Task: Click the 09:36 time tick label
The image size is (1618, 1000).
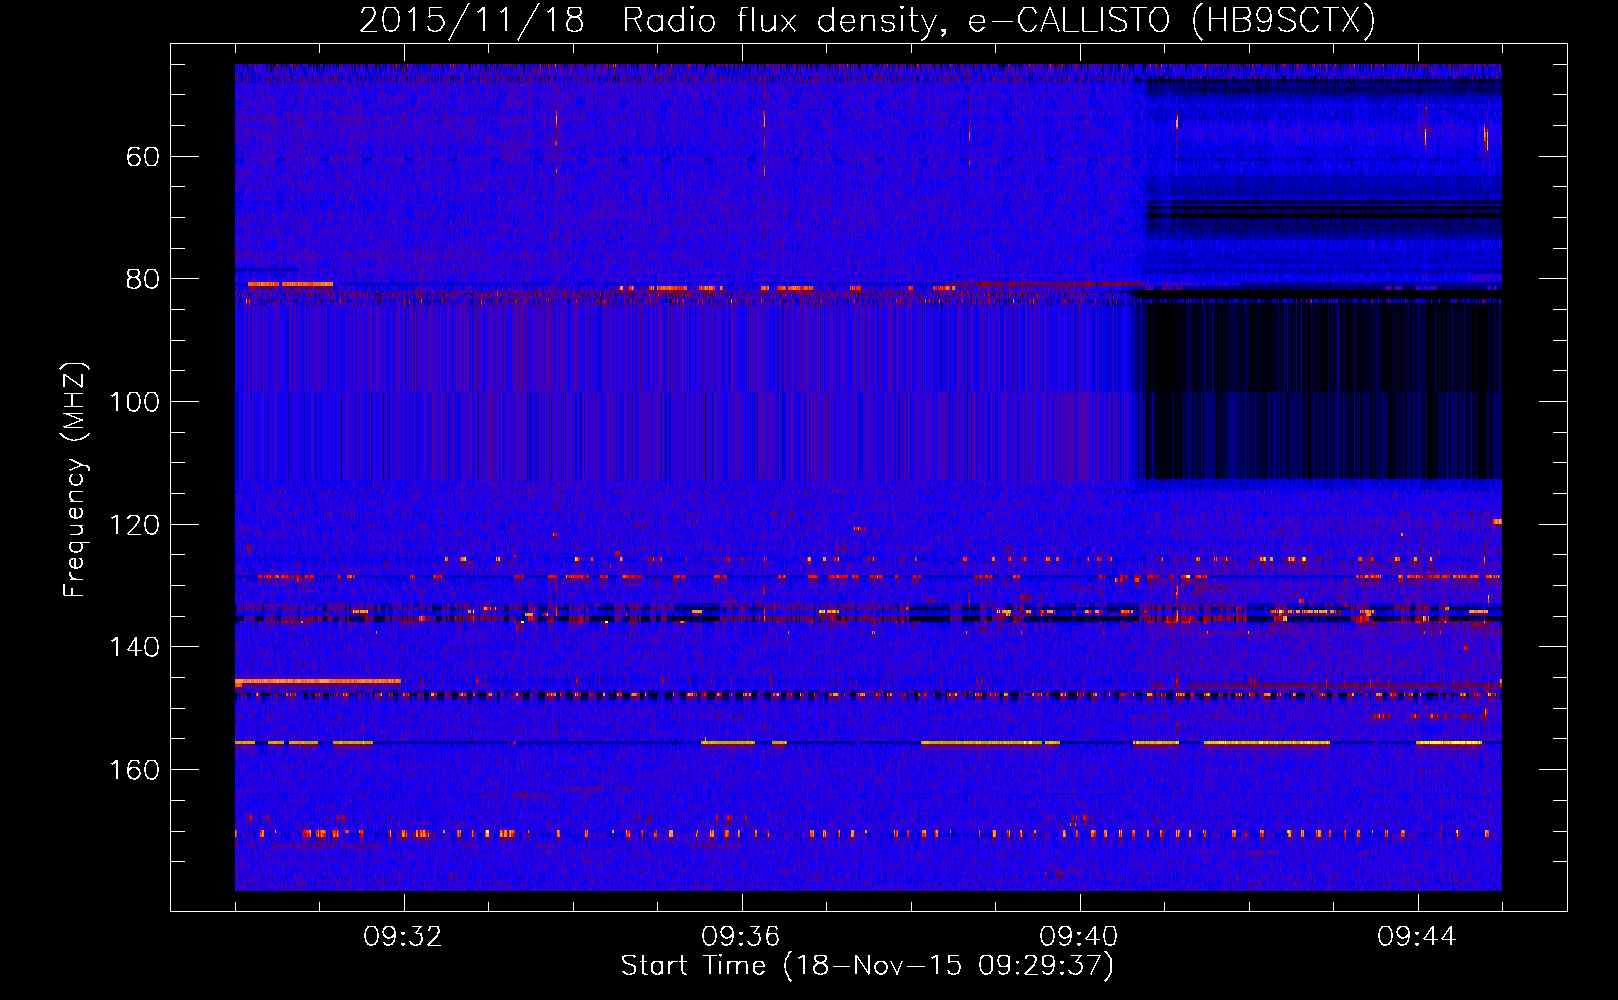Action: point(741,937)
